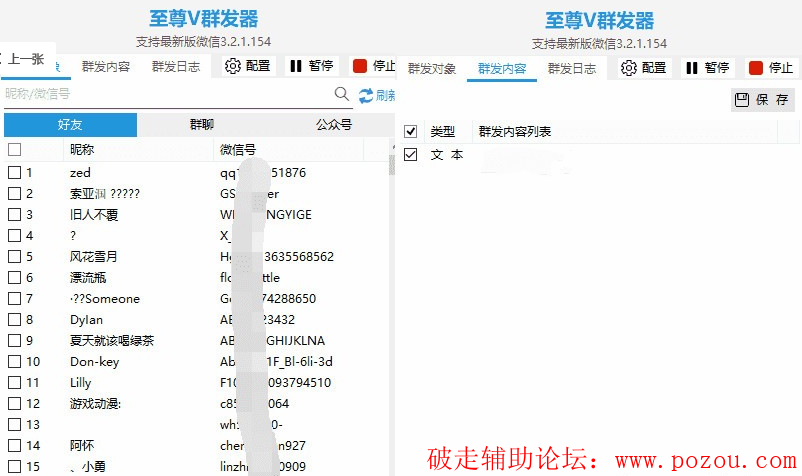Click nickname Lilly in the list
This screenshot has height=476, width=802.
pos(80,383)
